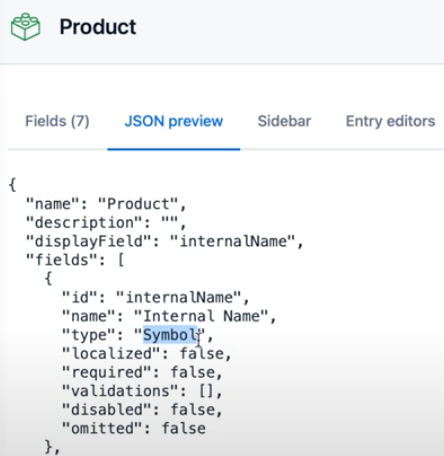Click the green Product content type icon
The width and height of the screenshot is (444, 456).
tap(25, 27)
